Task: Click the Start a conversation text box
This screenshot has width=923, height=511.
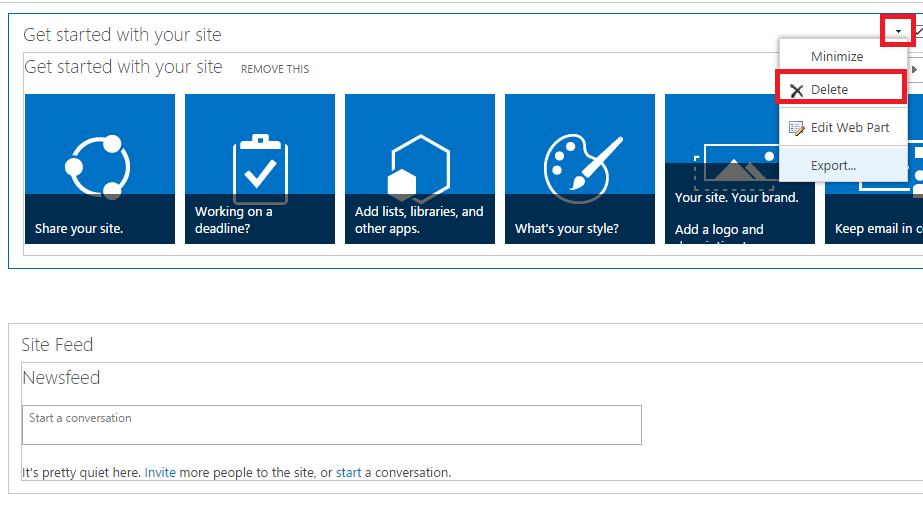Action: pyautogui.click(x=332, y=424)
